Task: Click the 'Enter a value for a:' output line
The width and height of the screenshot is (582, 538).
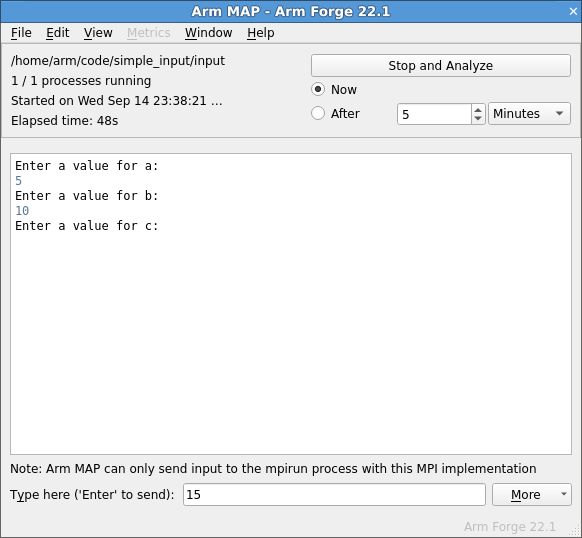Action: click(87, 166)
